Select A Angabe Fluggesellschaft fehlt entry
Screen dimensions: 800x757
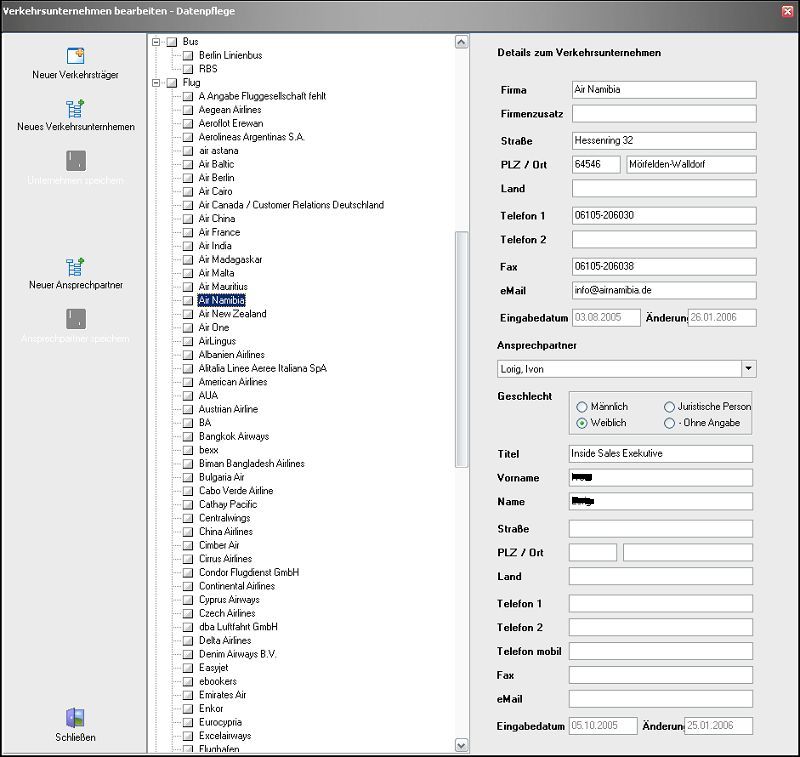pyautogui.click(x=262, y=96)
